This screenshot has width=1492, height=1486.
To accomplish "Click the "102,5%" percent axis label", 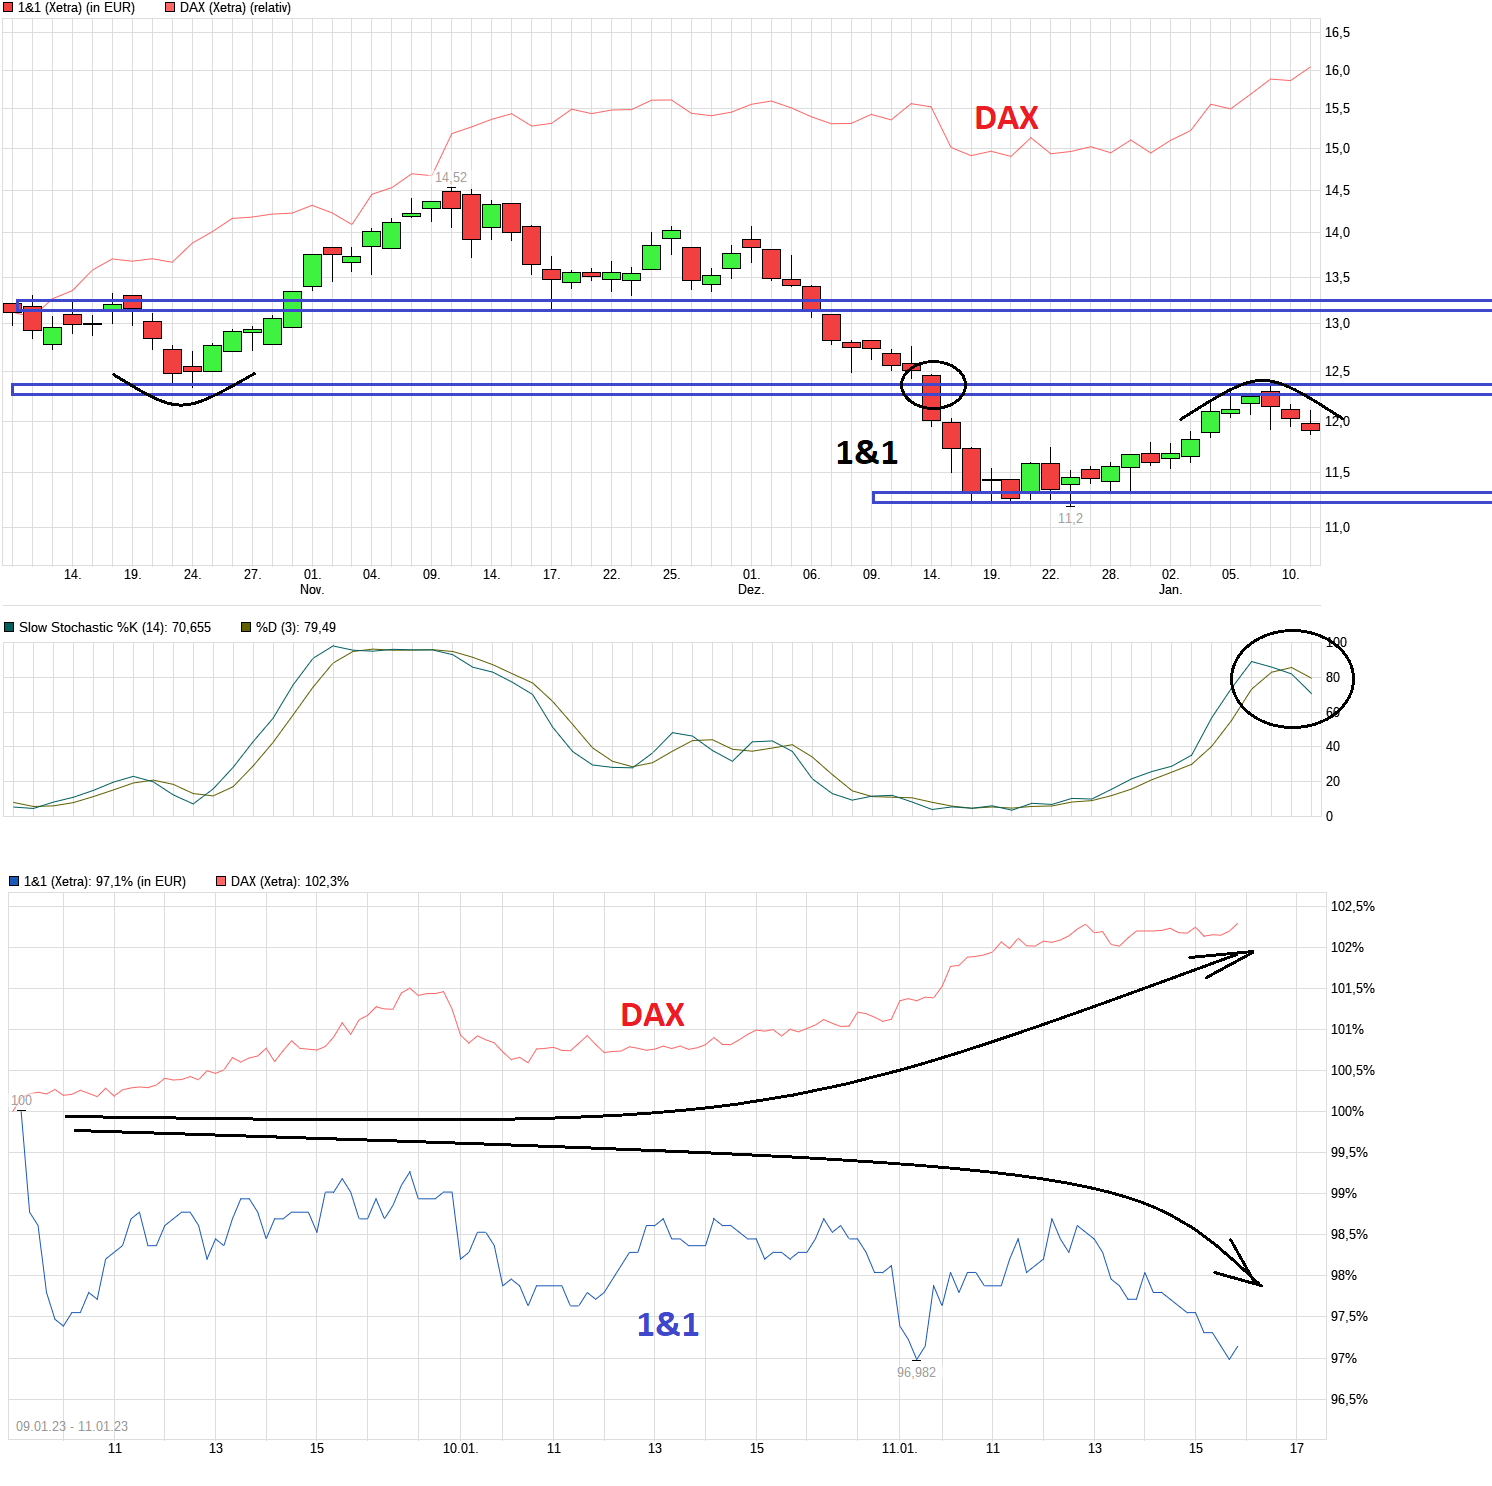I will [x=1353, y=907].
